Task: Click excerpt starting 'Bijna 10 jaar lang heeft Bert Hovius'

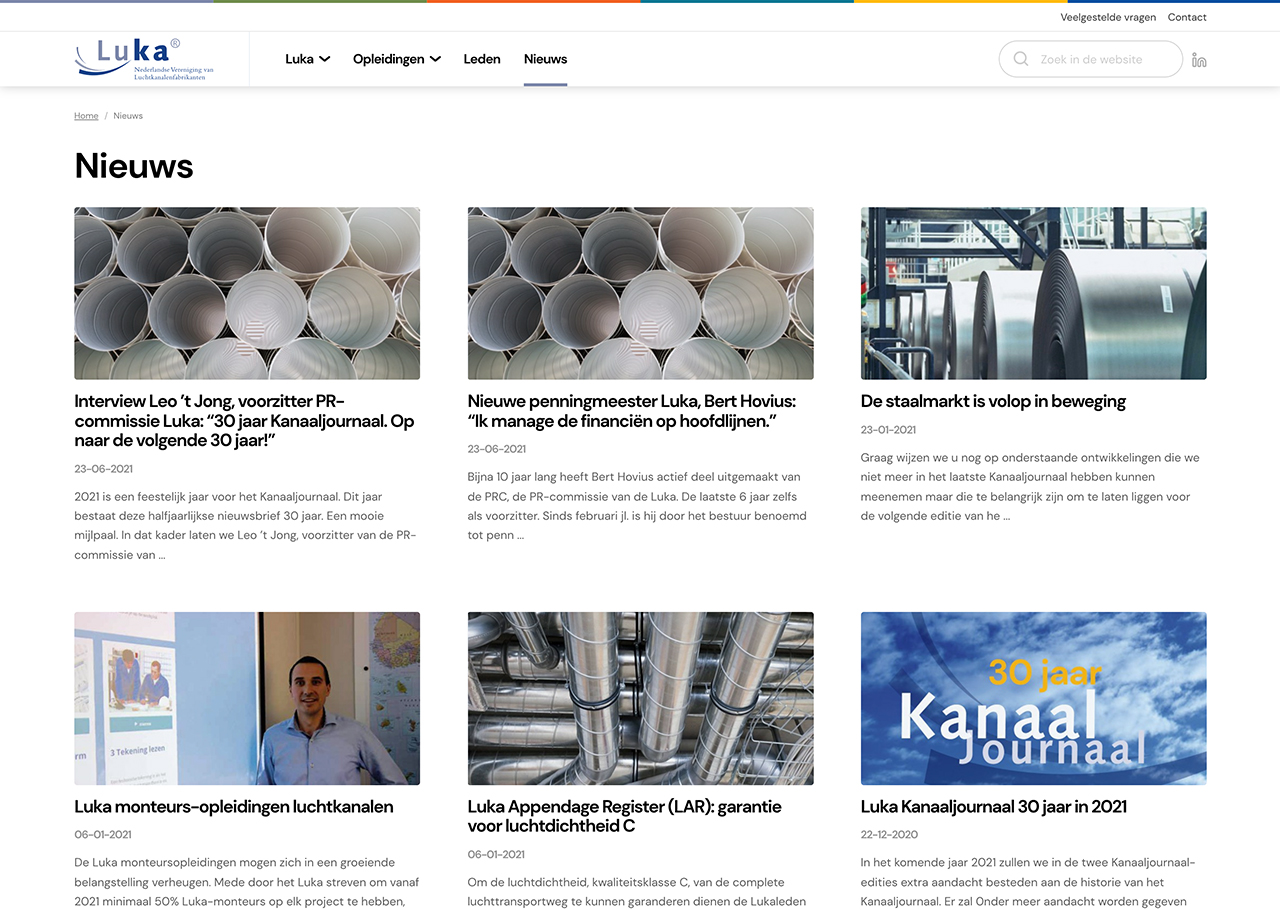Action: click(637, 506)
